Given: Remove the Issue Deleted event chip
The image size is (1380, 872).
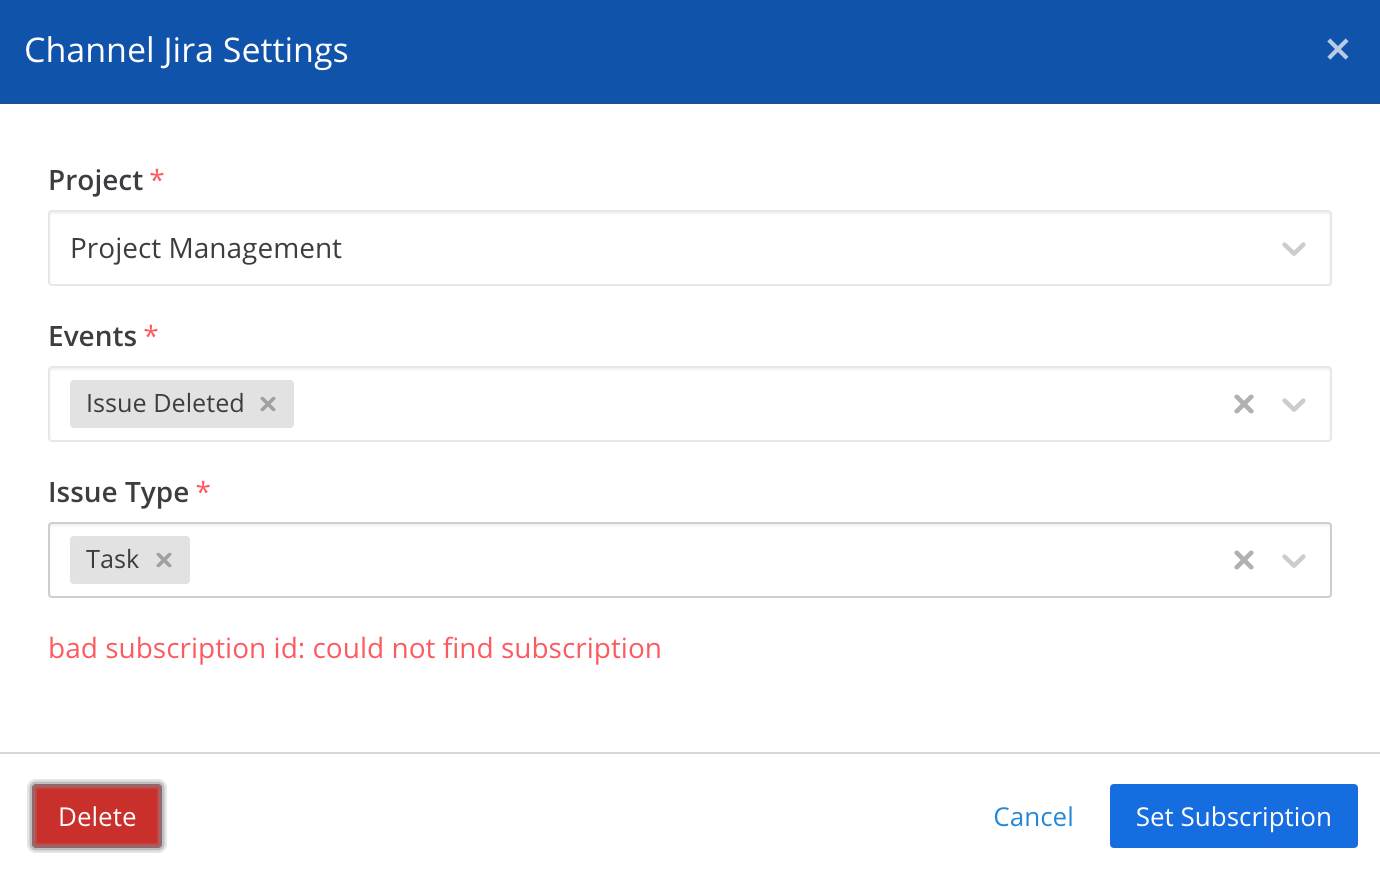Looking at the screenshot, I should [x=267, y=403].
